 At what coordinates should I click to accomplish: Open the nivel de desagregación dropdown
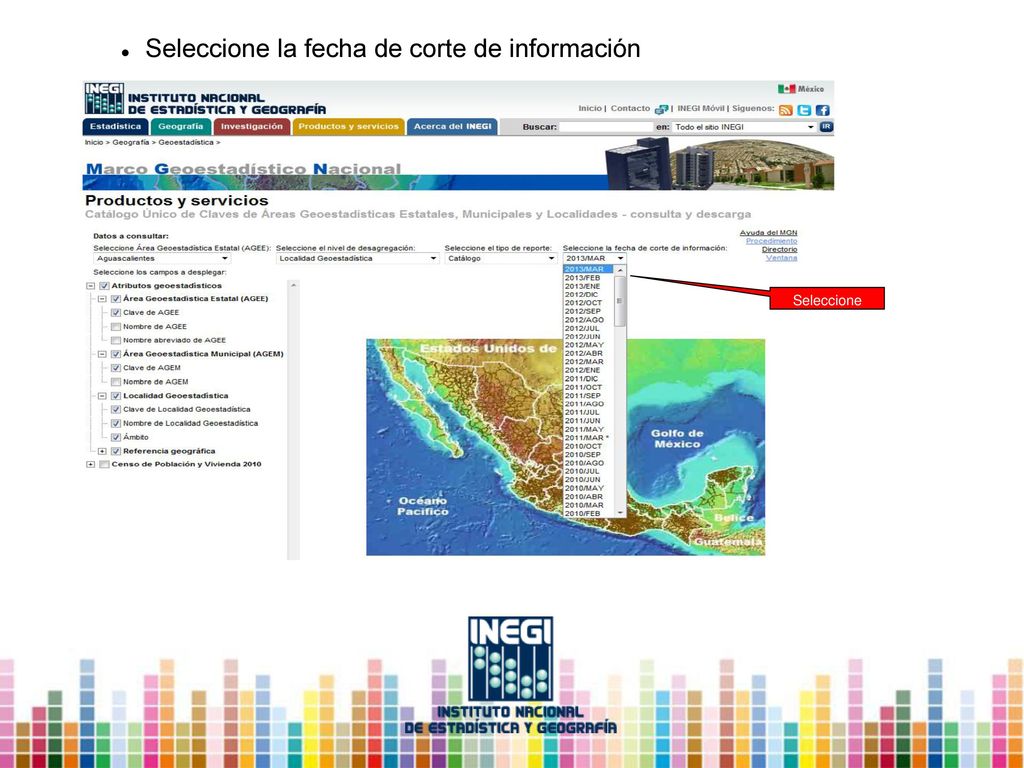click(x=357, y=259)
